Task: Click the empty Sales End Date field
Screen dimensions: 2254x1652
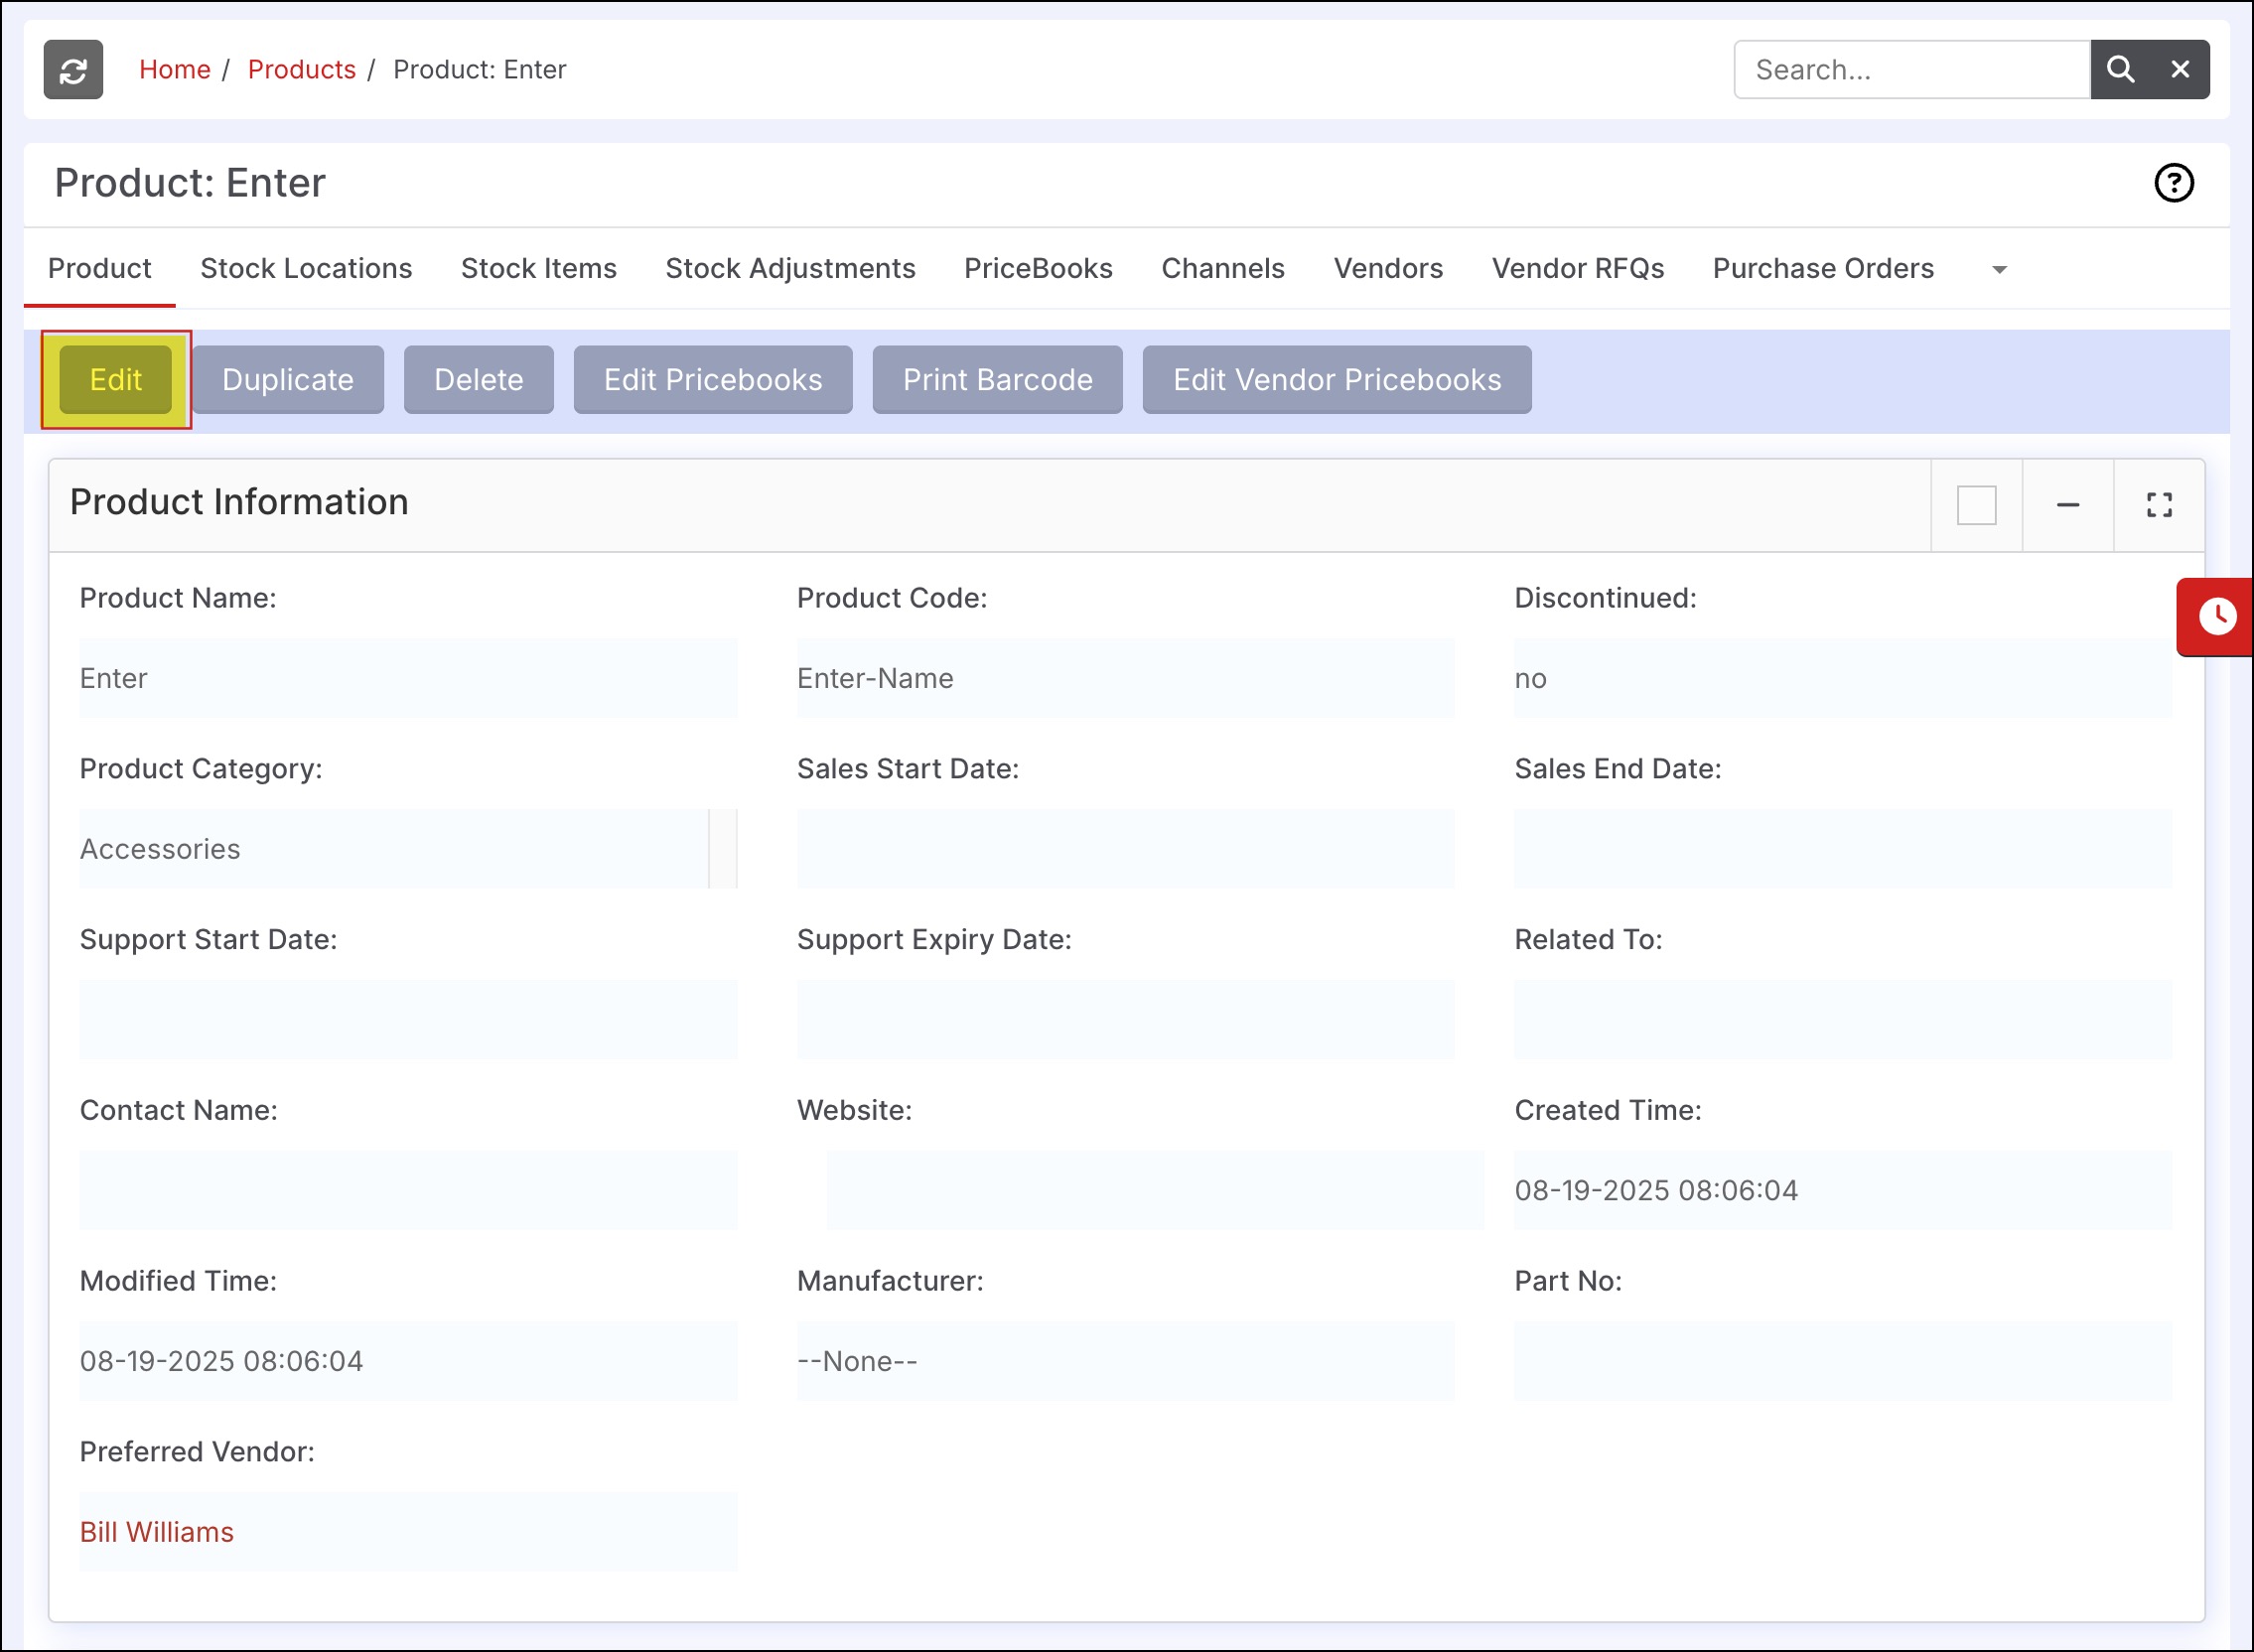Action: pos(1843,849)
